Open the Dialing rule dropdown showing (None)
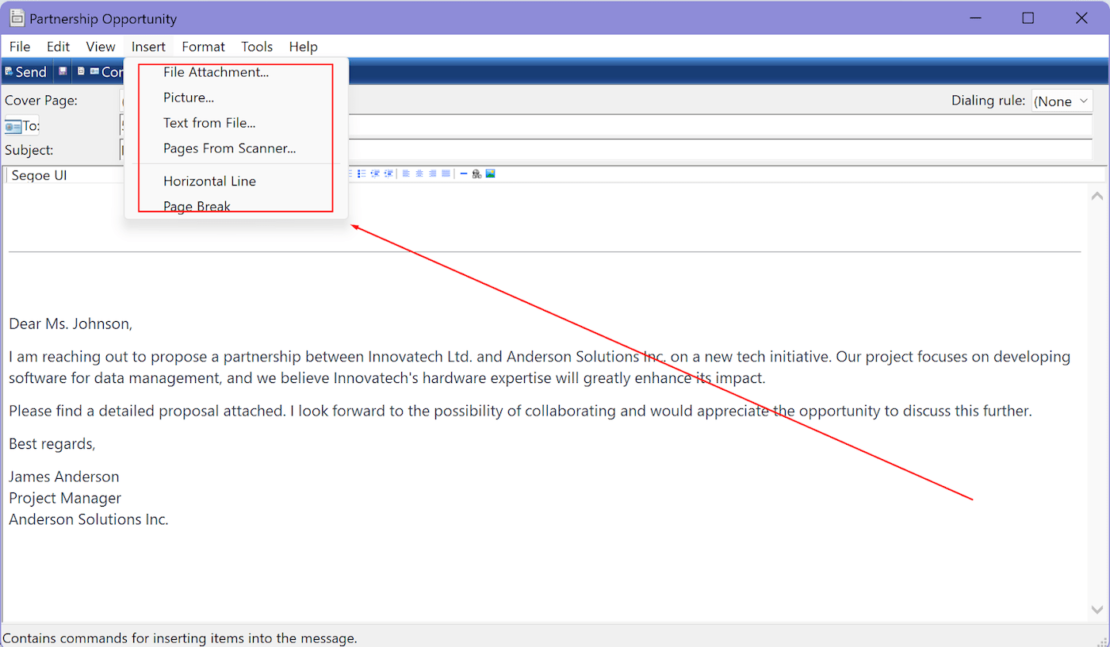This screenshot has width=1110, height=647. [x=1062, y=100]
